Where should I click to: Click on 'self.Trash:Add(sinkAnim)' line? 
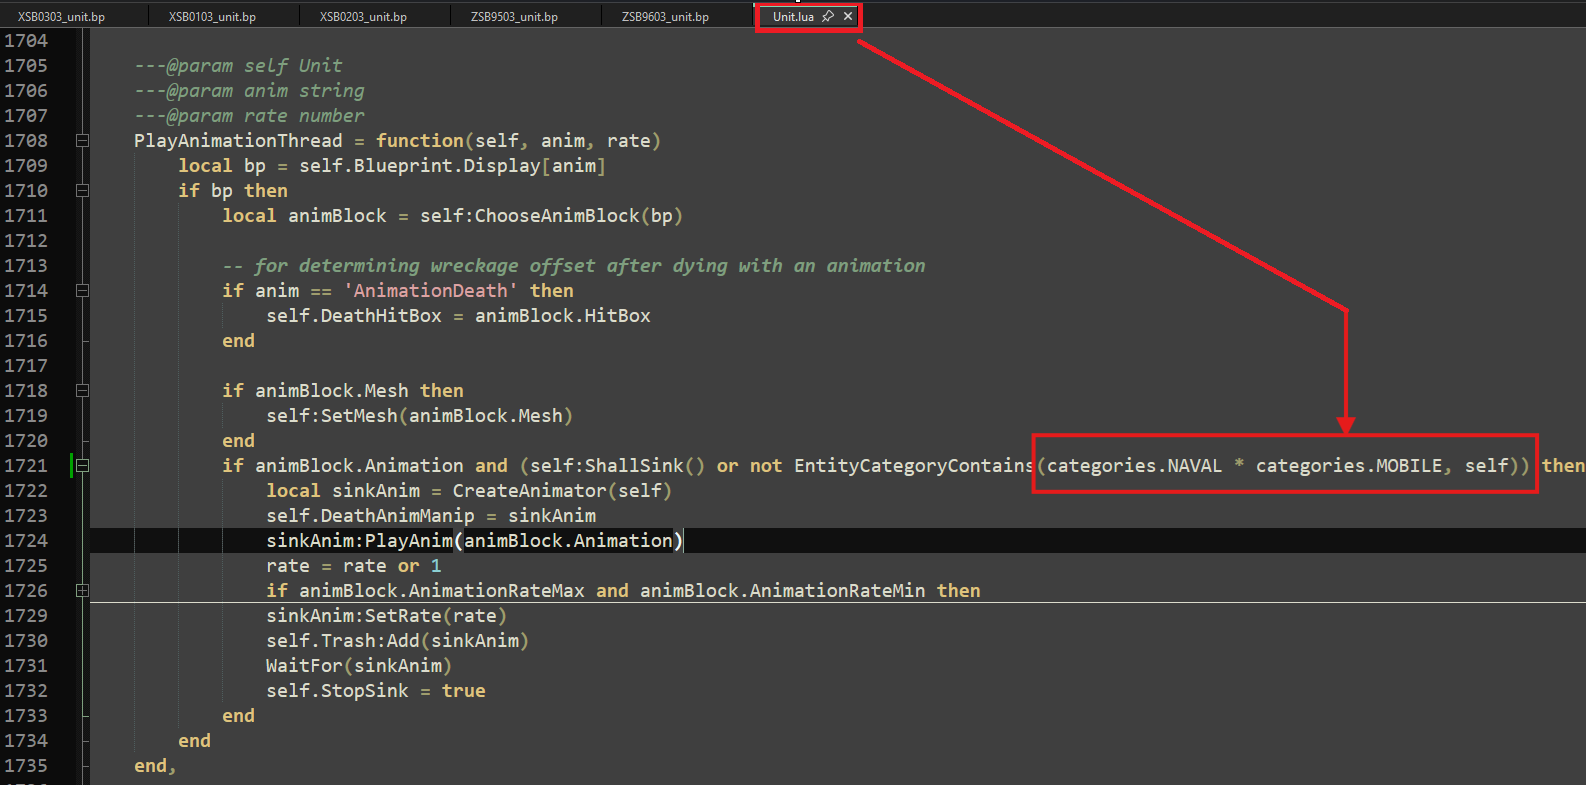(x=398, y=641)
